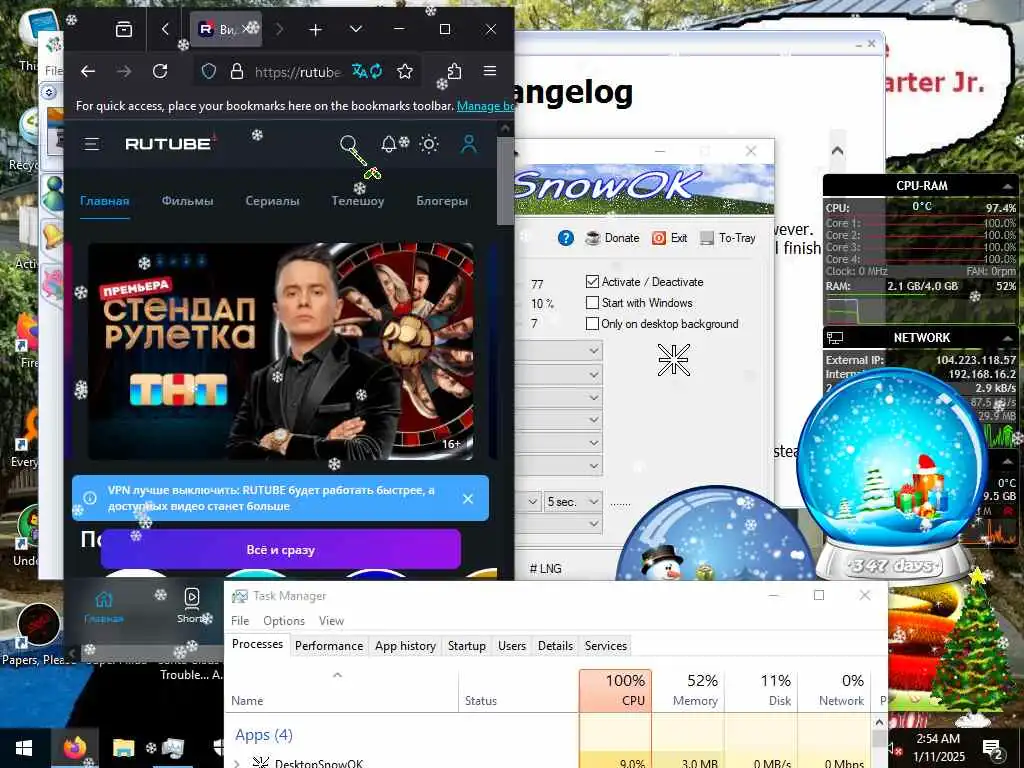Open Task Manager Options menu
This screenshot has width=1024, height=768.
[x=284, y=620]
